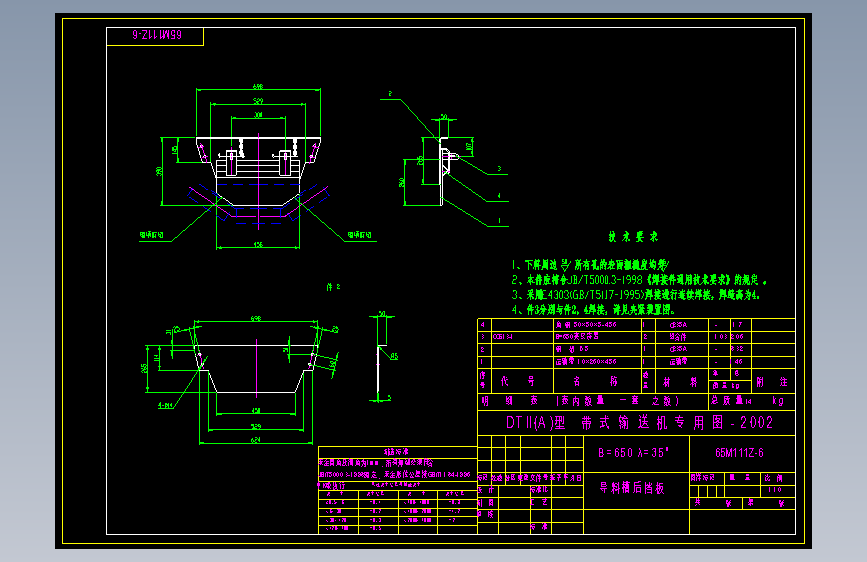The height and width of the screenshot is (562, 867).
Task: Select the 件 2 view label
Action: pyautogui.click(x=333, y=287)
